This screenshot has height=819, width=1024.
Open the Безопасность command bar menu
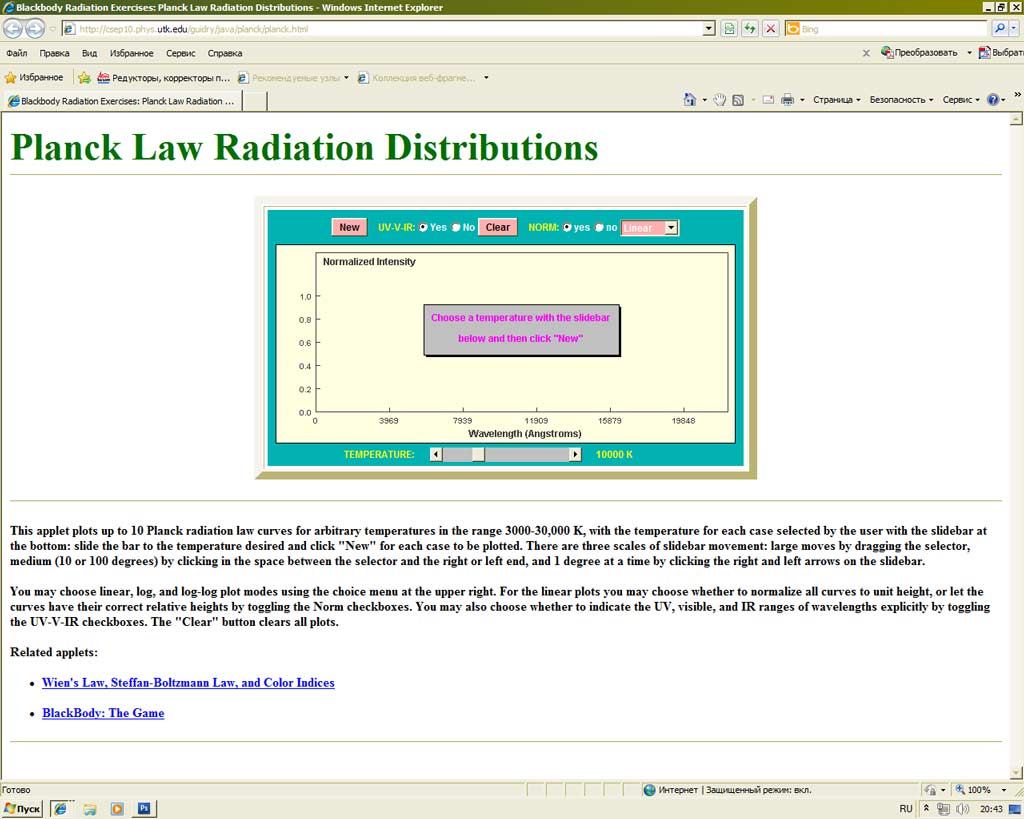901,100
